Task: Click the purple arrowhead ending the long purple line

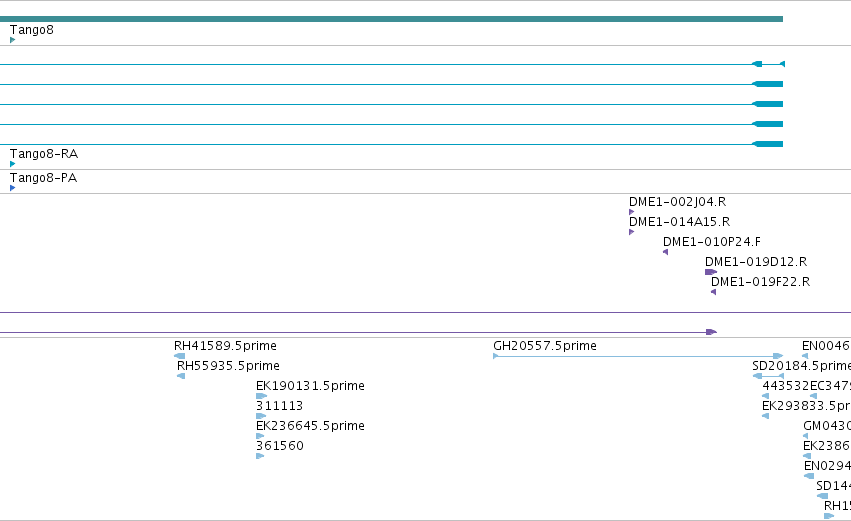Action: pos(712,332)
